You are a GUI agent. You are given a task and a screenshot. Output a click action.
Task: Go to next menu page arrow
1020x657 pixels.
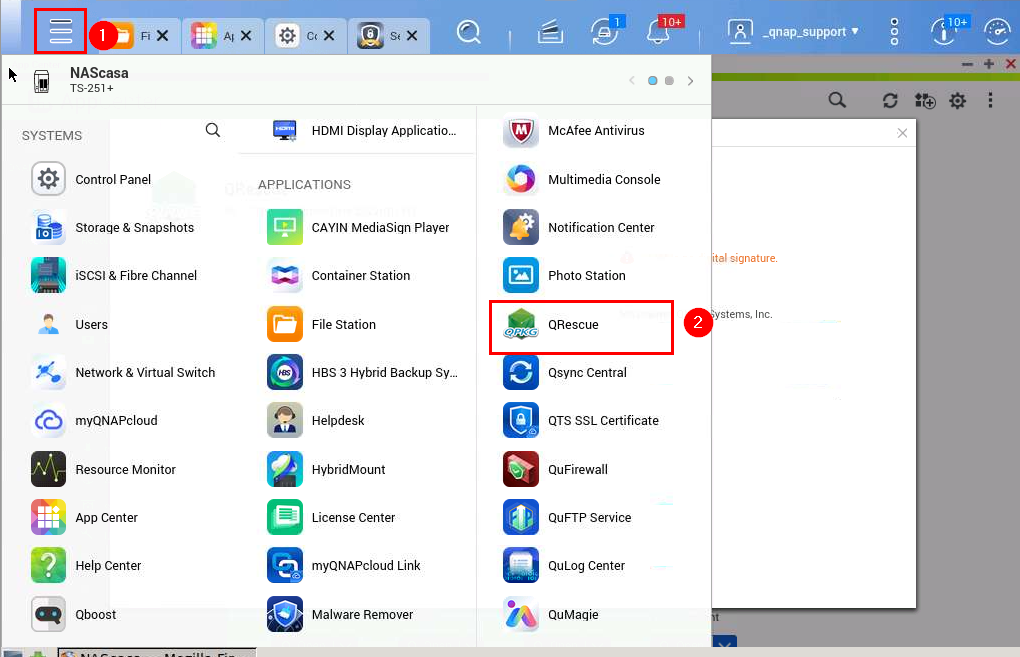[690, 81]
